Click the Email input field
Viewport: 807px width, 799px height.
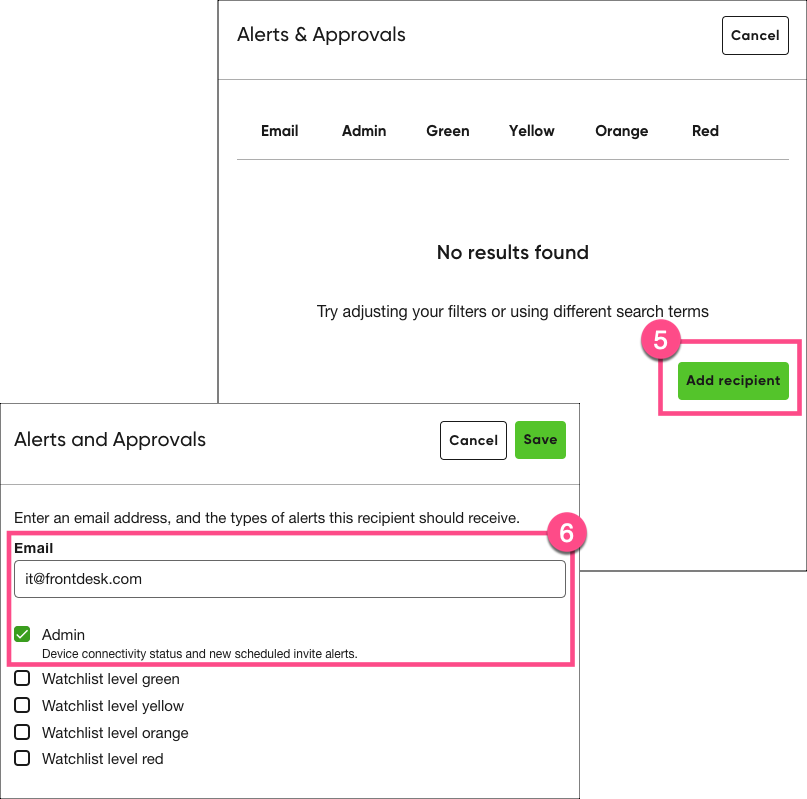point(289,579)
